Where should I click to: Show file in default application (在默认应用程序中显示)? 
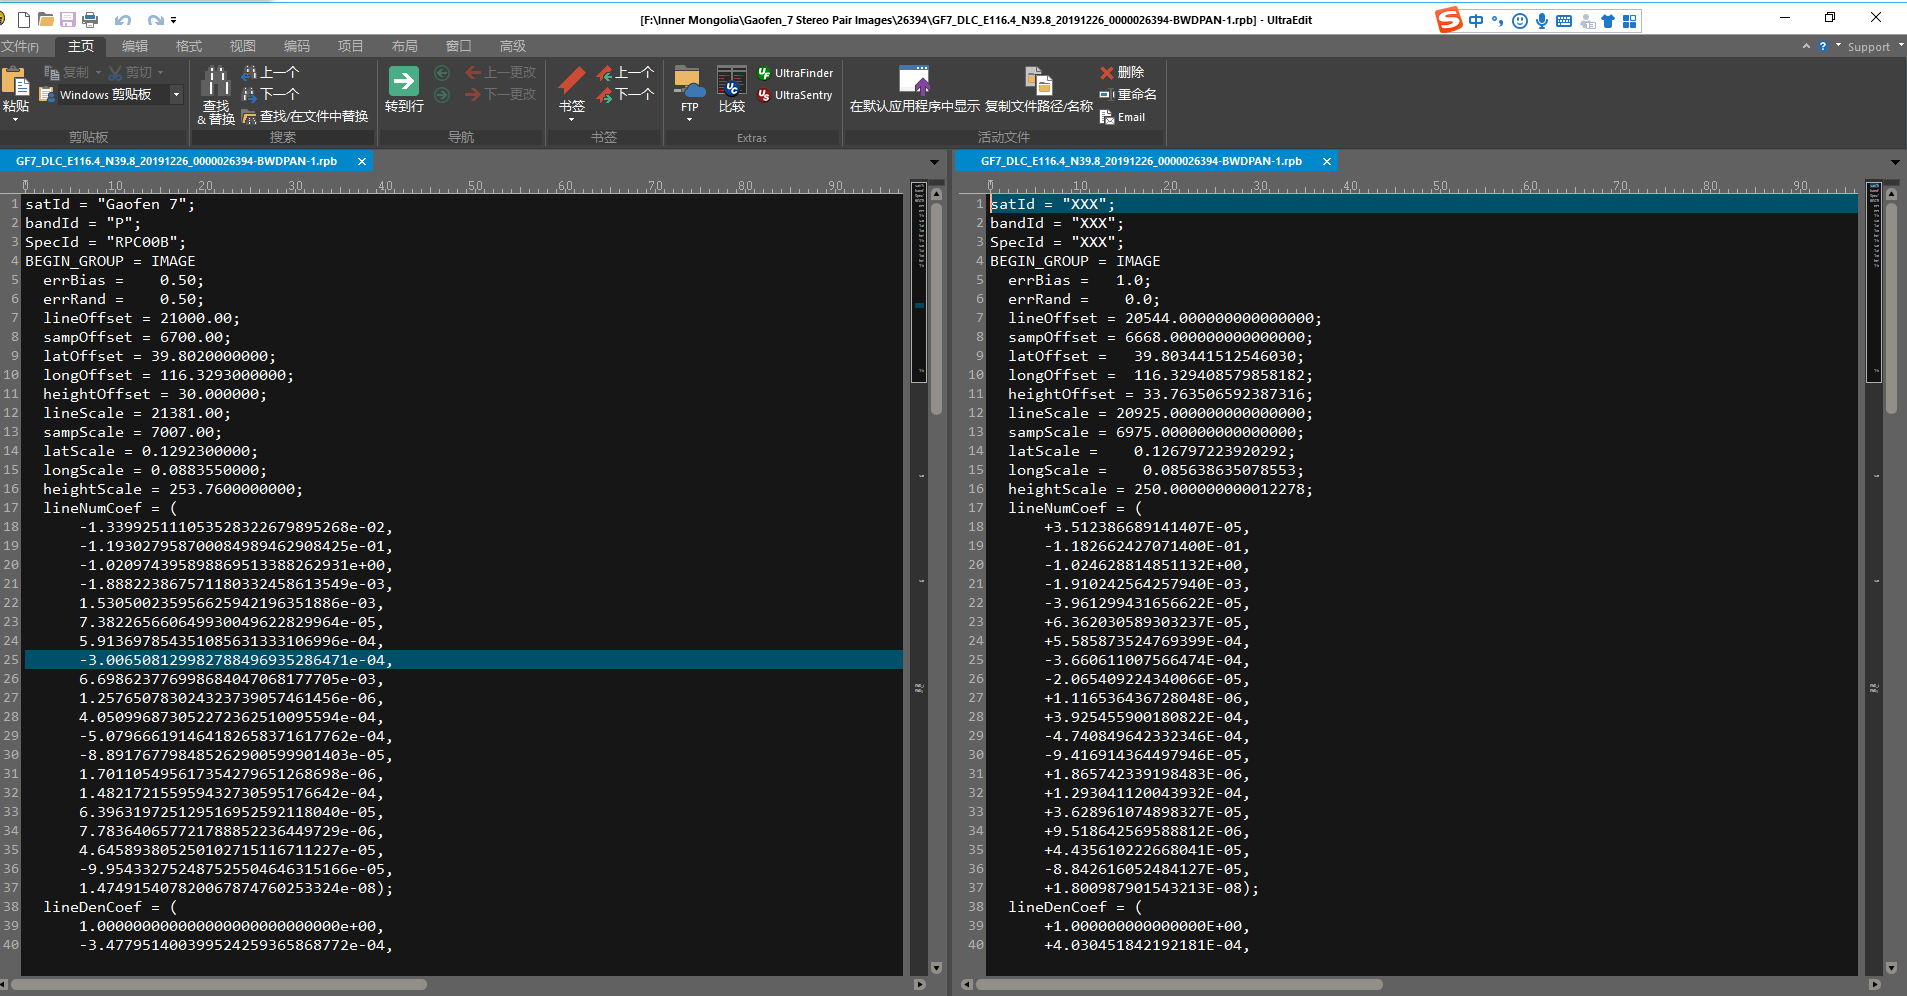[x=915, y=89]
